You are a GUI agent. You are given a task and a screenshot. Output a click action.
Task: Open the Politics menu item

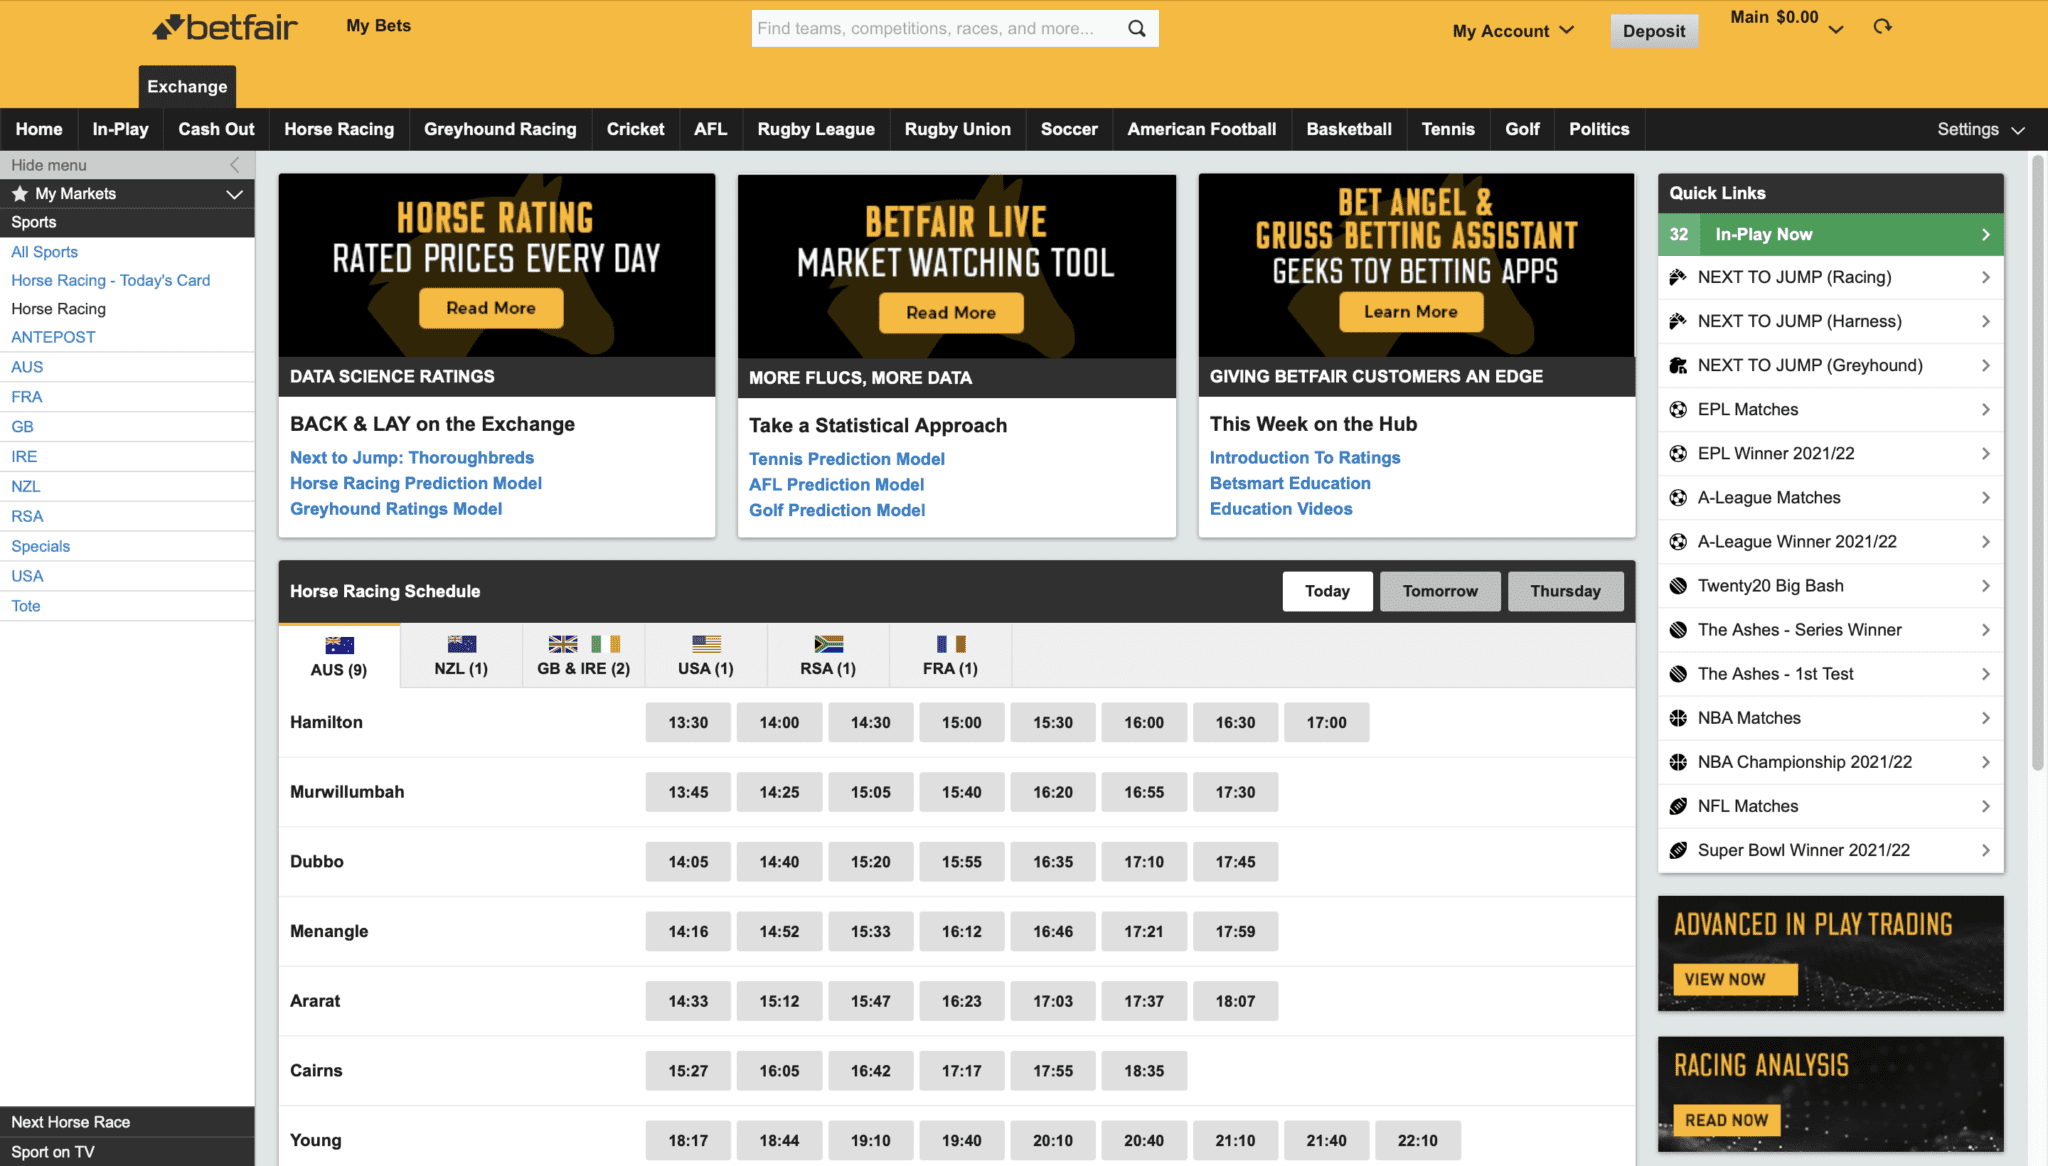1599,129
